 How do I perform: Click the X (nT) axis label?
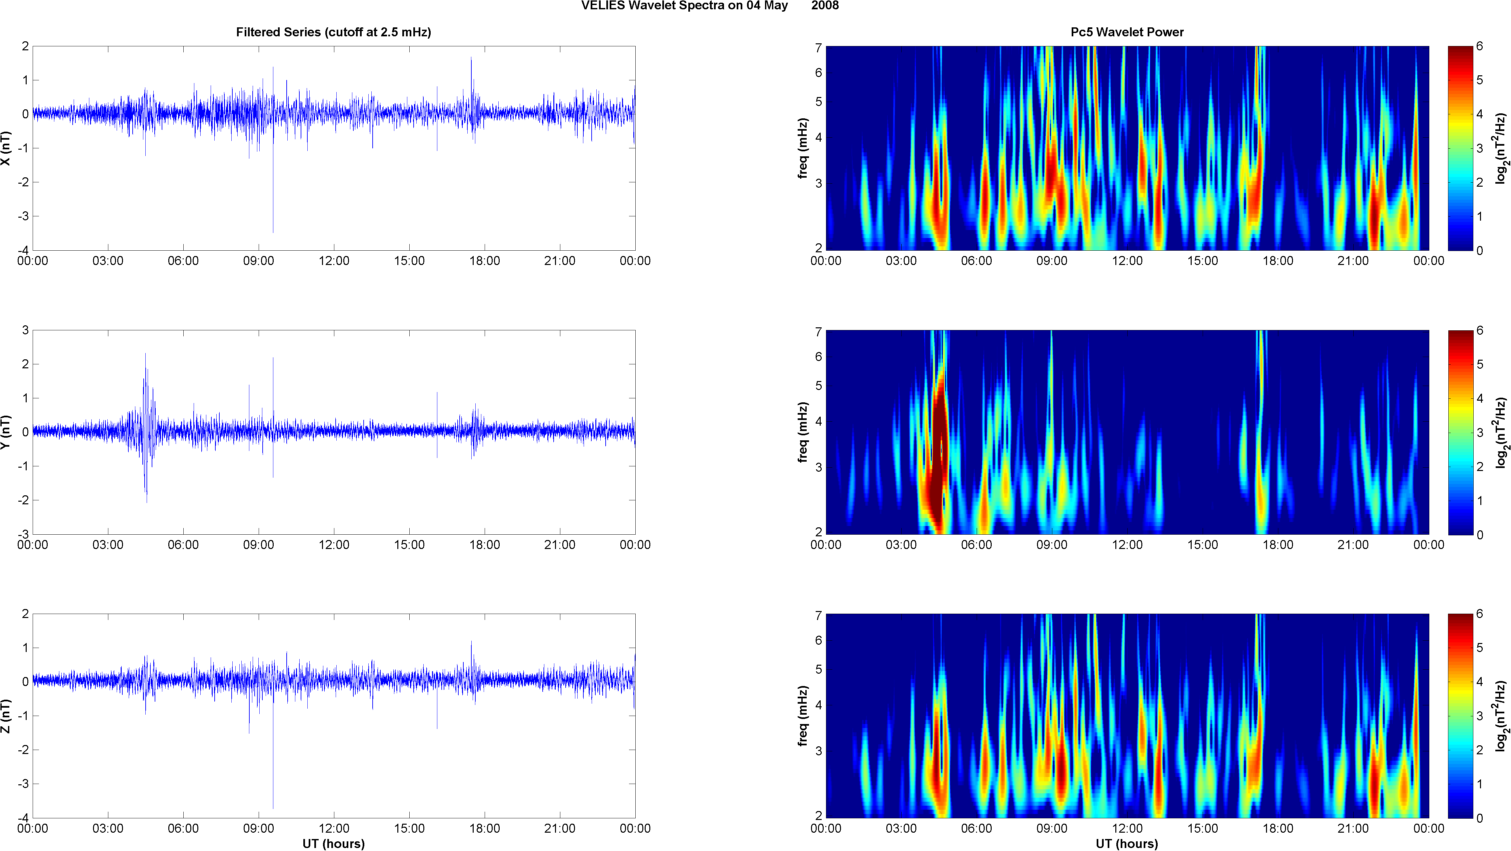pos(6,148)
